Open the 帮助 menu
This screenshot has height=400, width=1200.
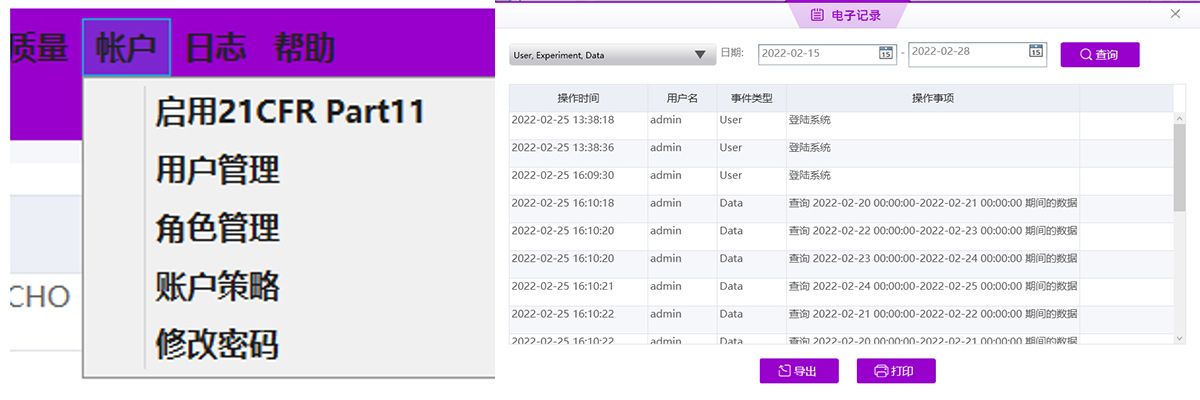(304, 48)
